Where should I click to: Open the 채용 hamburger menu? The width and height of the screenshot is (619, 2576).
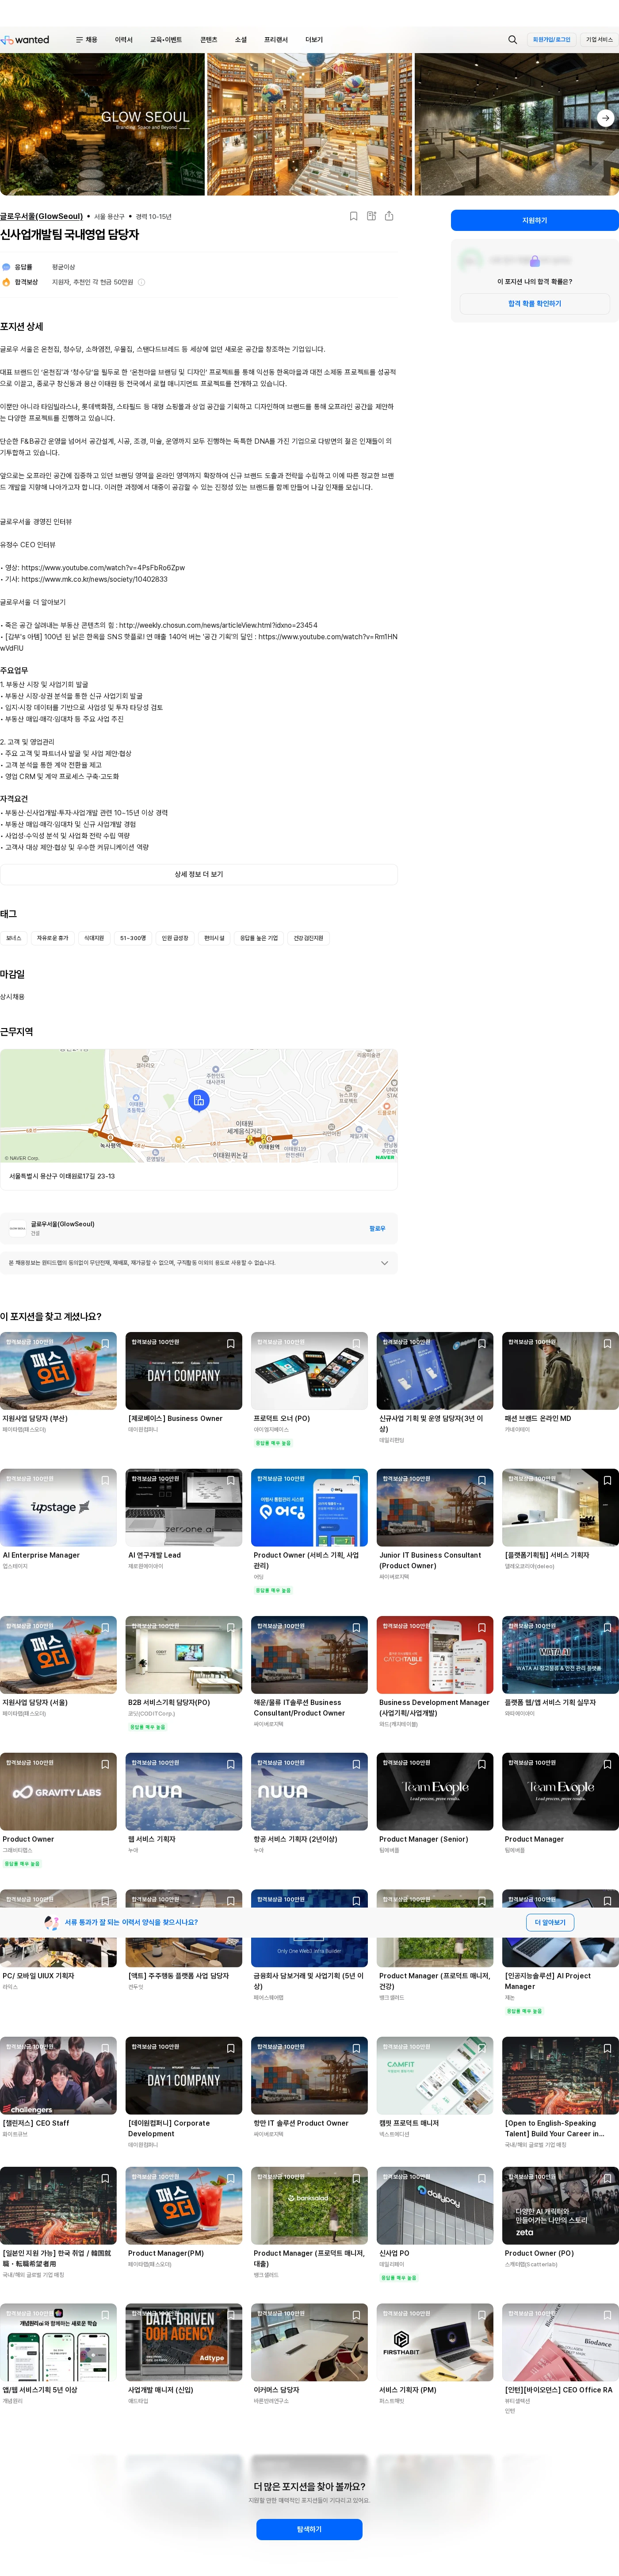point(87,40)
